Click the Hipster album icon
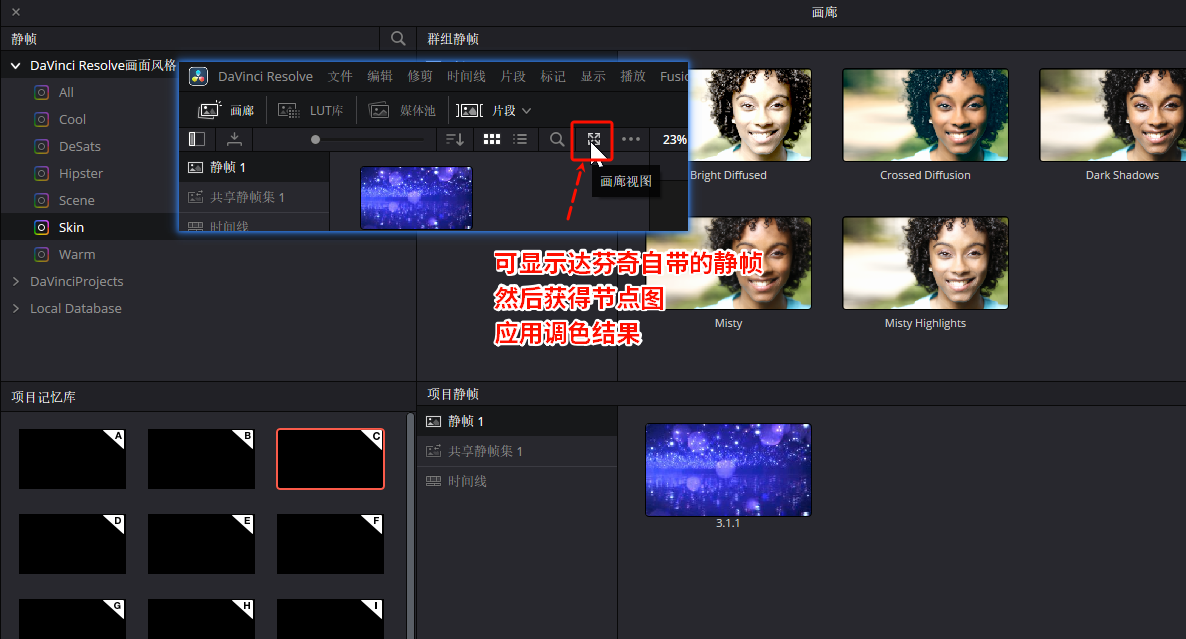The image size is (1186, 639). 42,174
